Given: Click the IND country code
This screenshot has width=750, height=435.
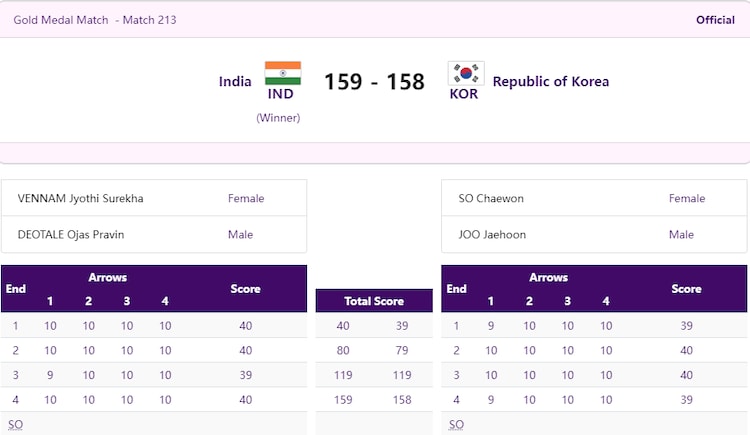Looking at the screenshot, I should (x=280, y=94).
